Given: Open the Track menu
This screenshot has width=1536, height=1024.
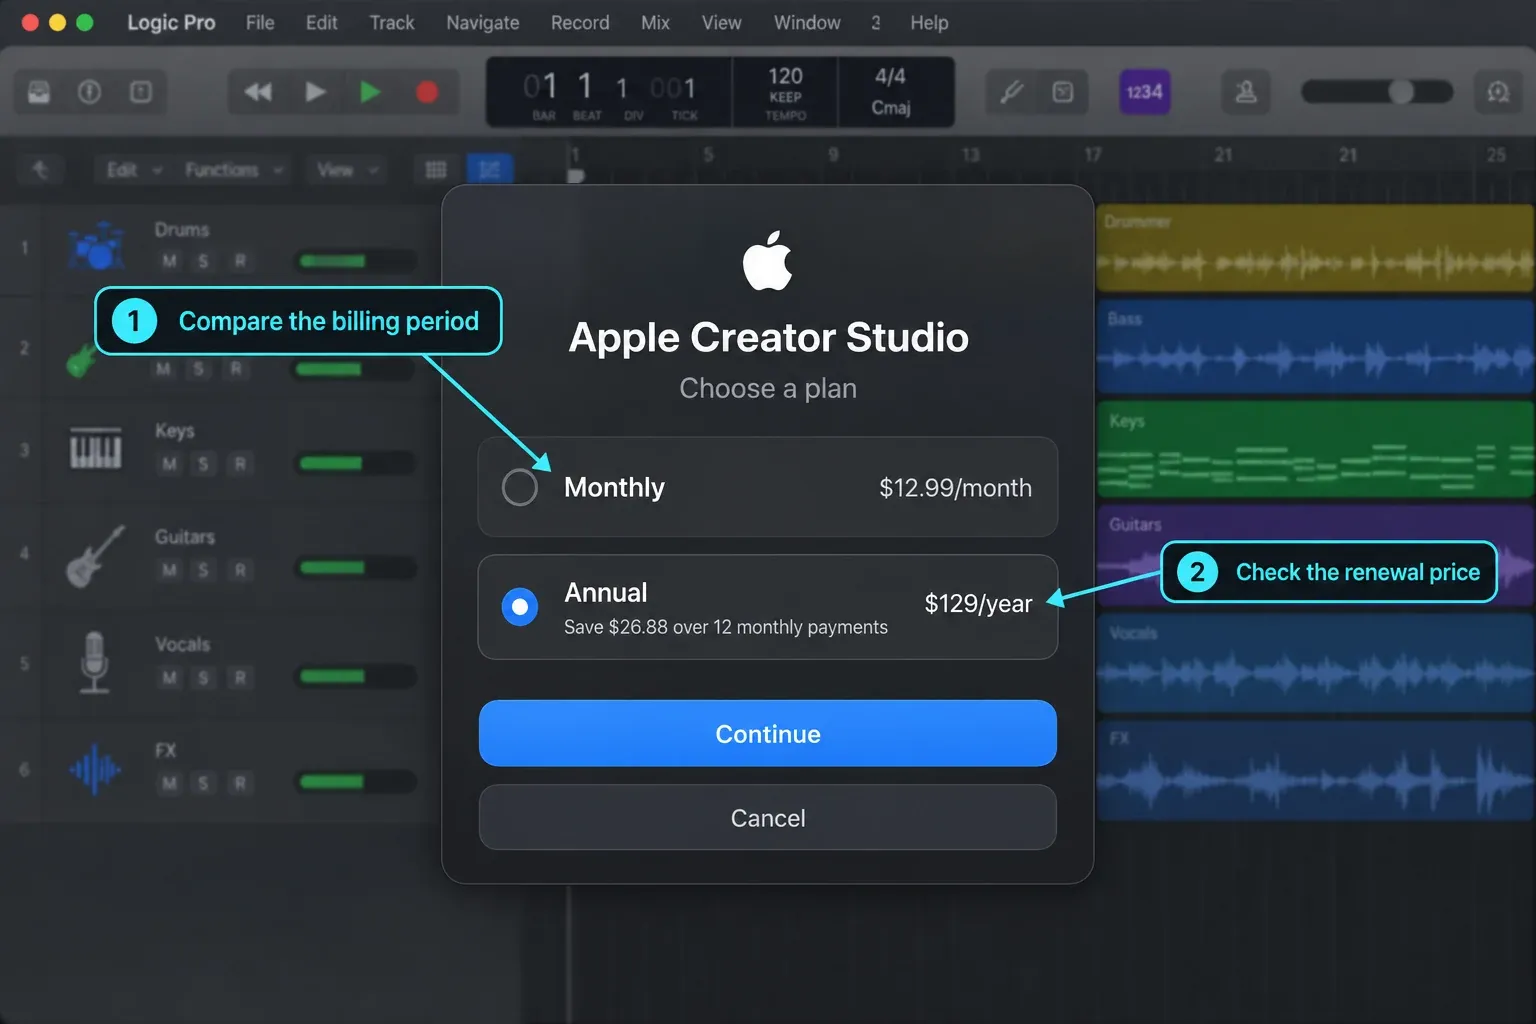Looking at the screenshot, I should (x=391, y=22).
